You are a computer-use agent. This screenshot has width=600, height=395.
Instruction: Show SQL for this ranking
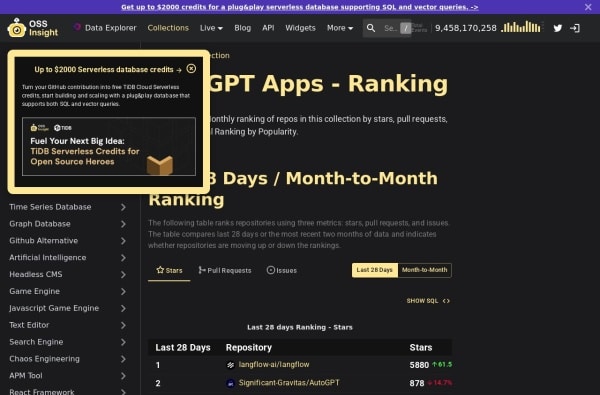pyautogui.click(x=428, y=301)
